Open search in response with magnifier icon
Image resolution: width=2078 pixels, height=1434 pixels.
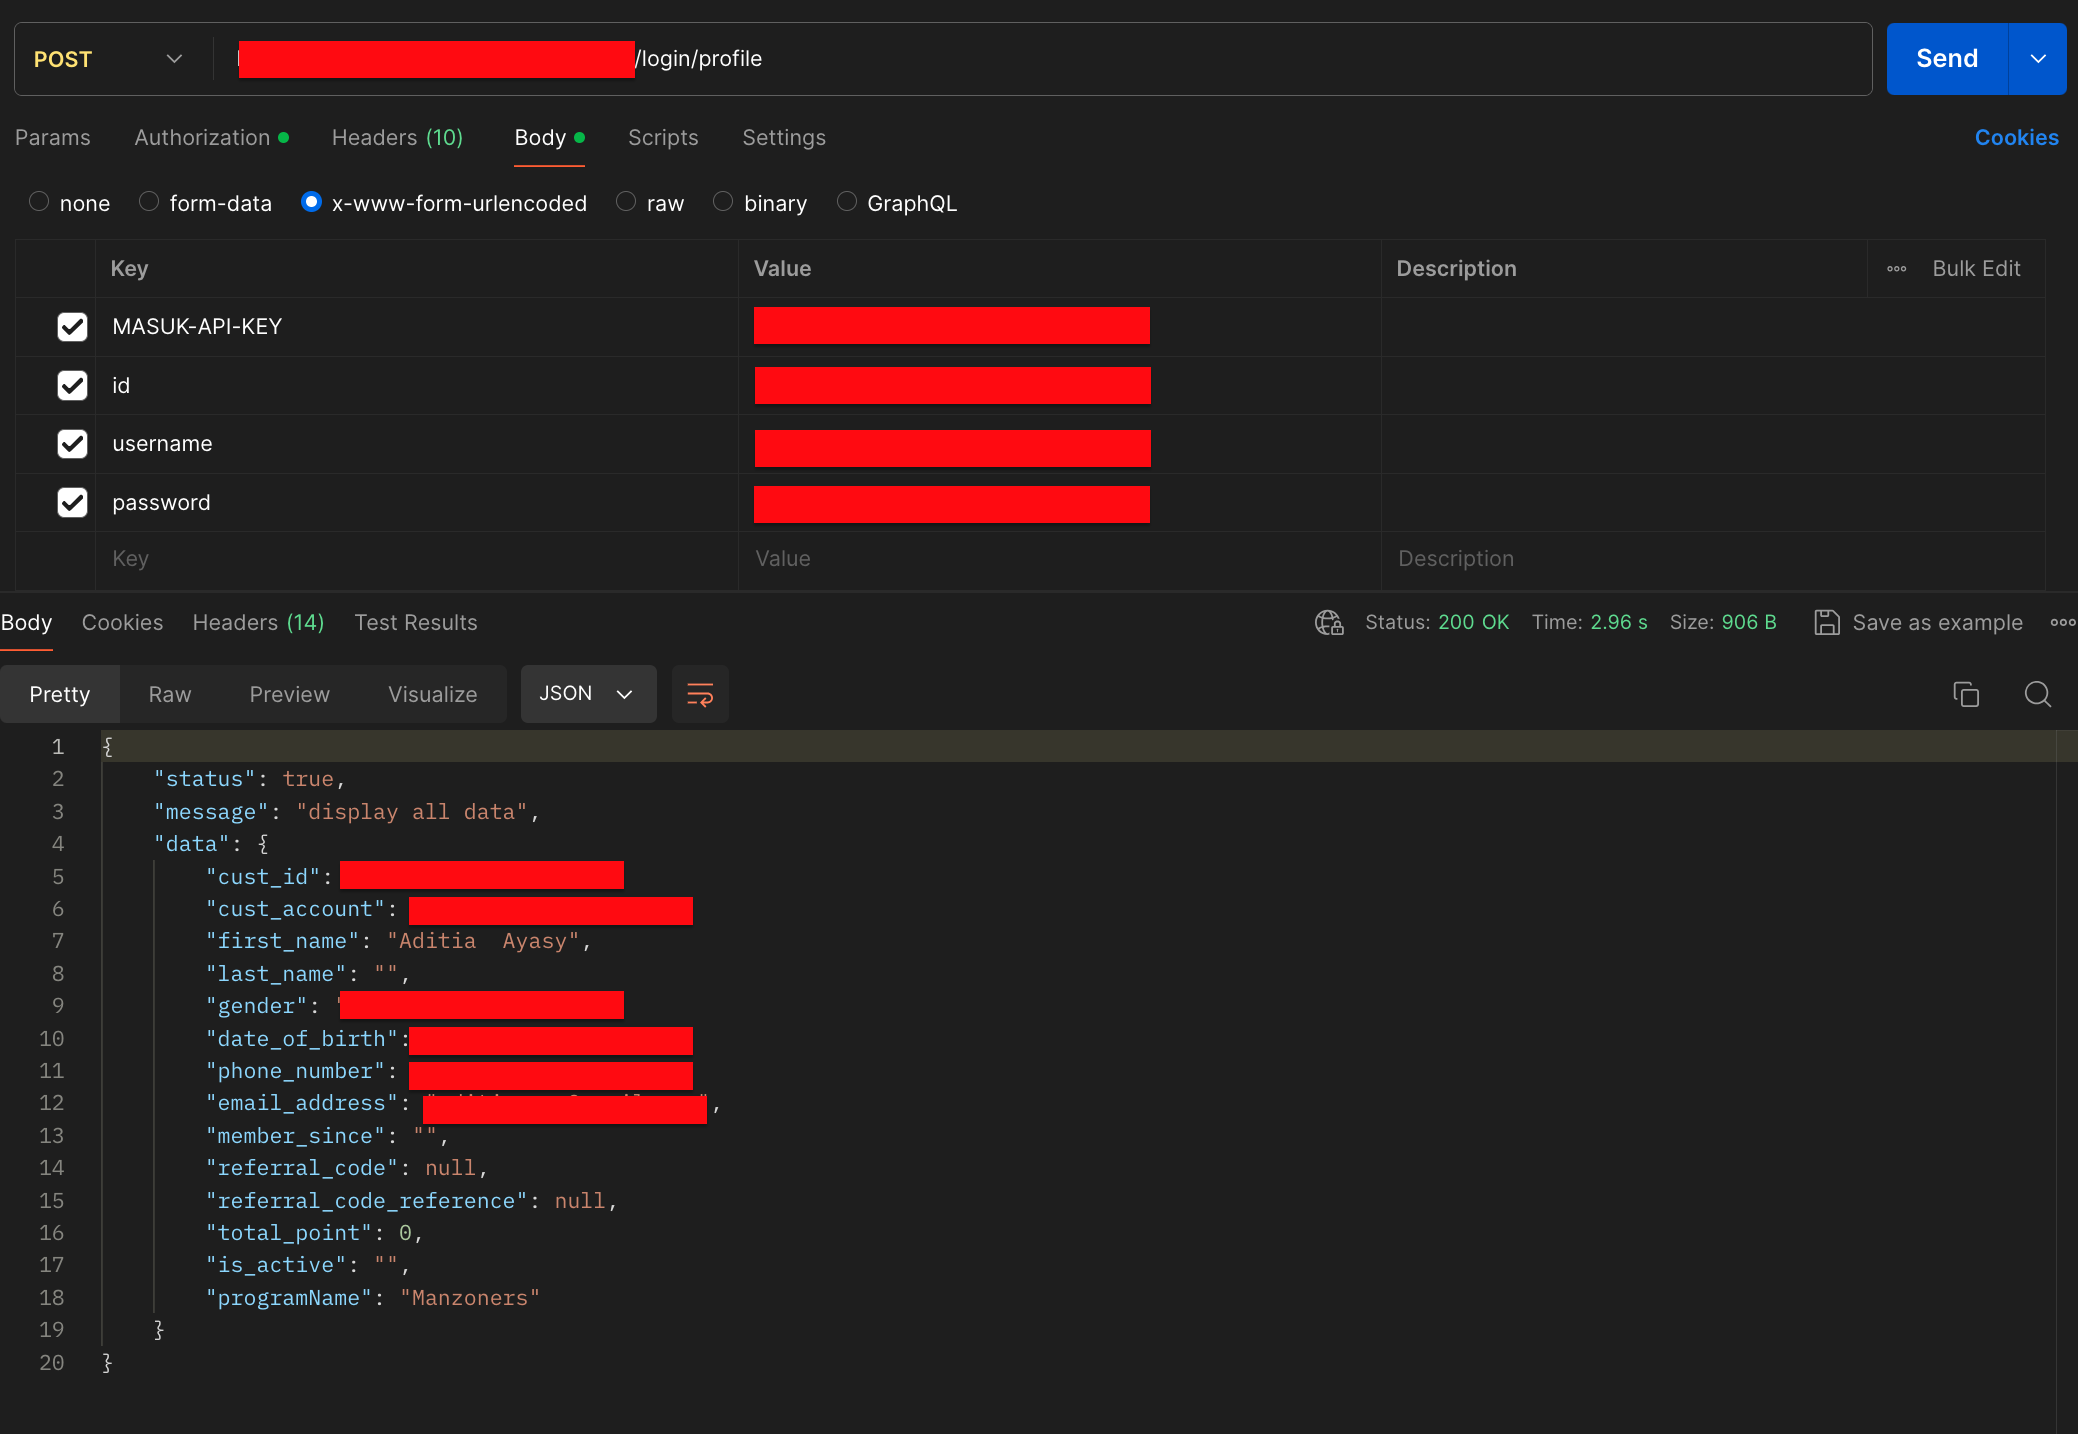pyautogui.click(x=2037, y=694)
